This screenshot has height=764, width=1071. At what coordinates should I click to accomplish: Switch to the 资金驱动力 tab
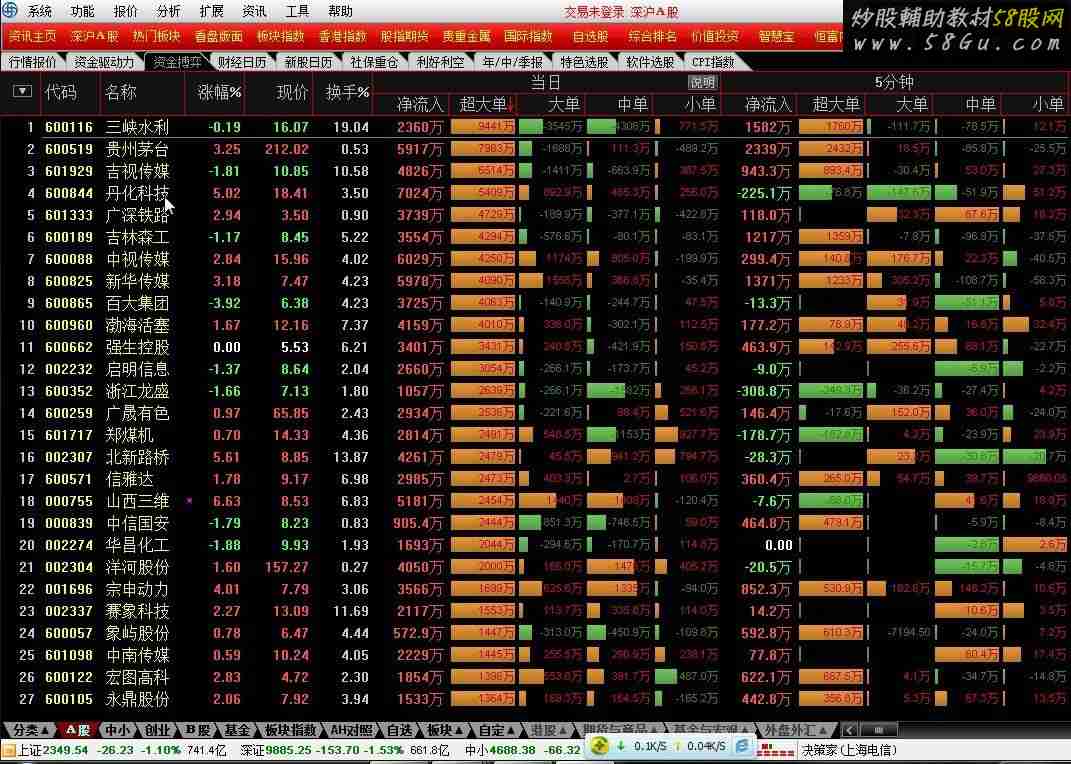(x=105, y=62)
